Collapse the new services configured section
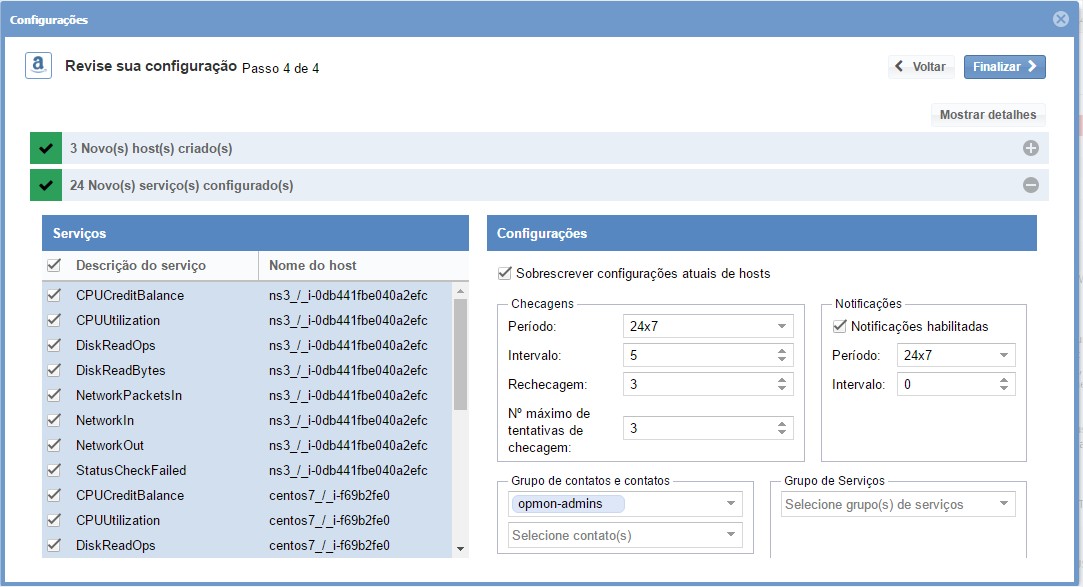The height and width of the screenshot is (587, 1083). [1030, 185]
